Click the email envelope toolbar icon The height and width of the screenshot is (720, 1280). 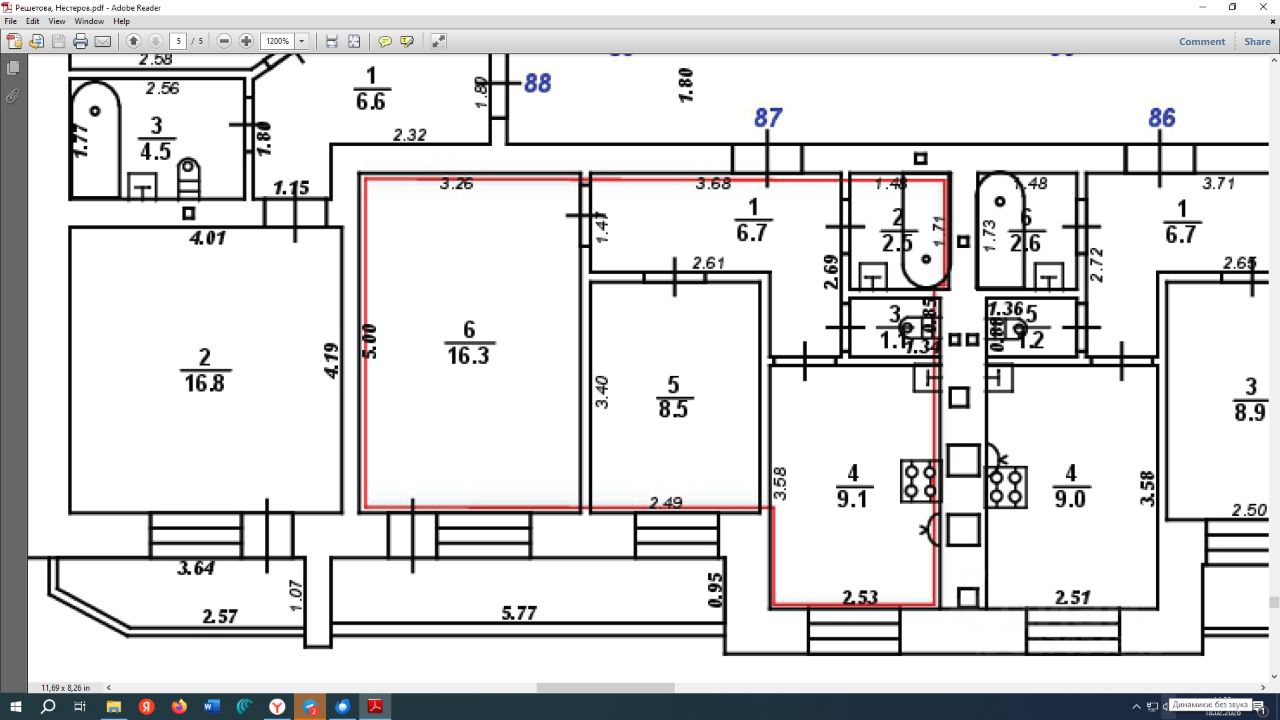102,41
